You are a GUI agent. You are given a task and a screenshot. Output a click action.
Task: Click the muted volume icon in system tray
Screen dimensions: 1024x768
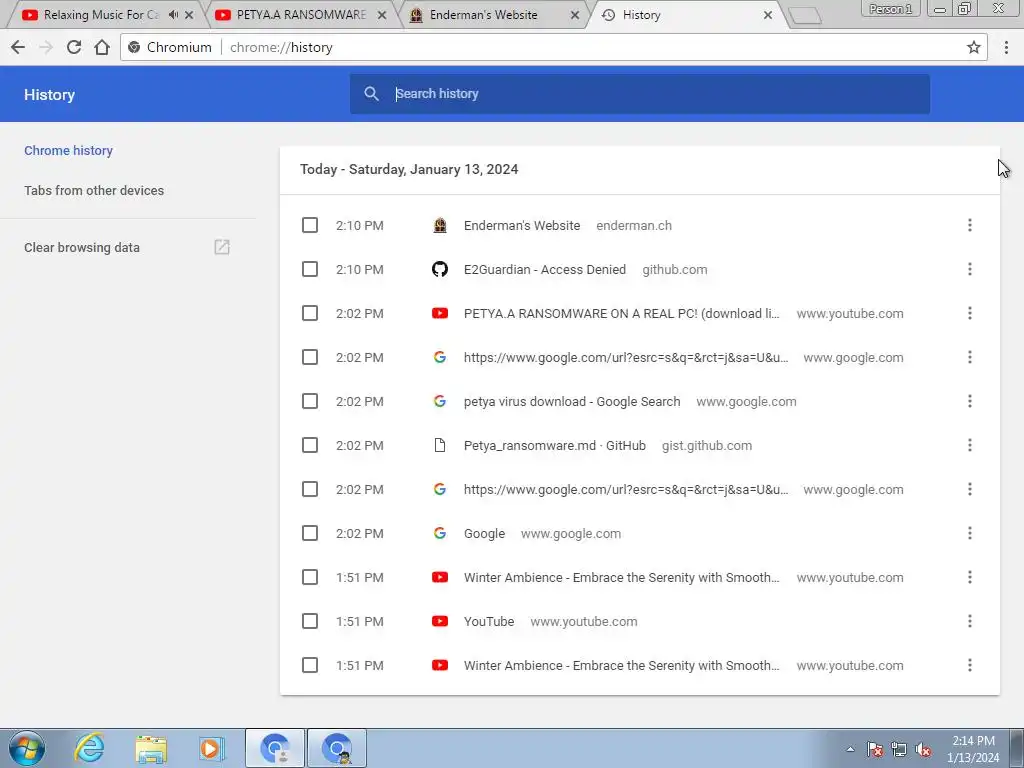pyautogui.click(x=923, y=749)
